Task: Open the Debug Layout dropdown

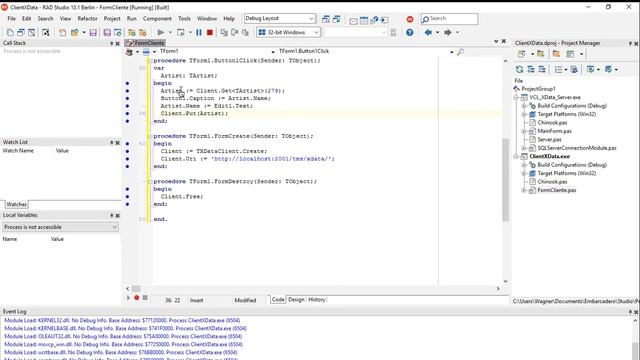Action: coord(280,18)
